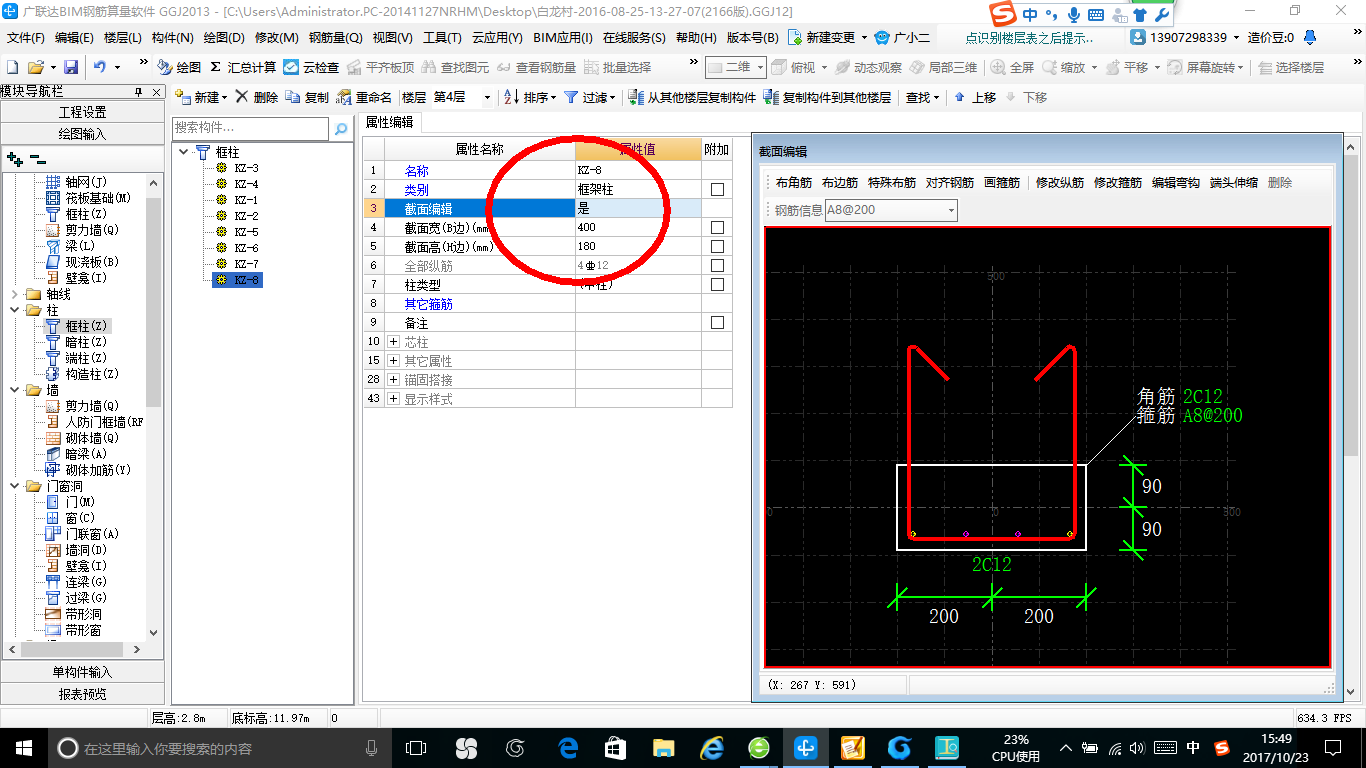Click the undo arrow icon
Viewport: 1366px width, 768px height.
[100, 67]
